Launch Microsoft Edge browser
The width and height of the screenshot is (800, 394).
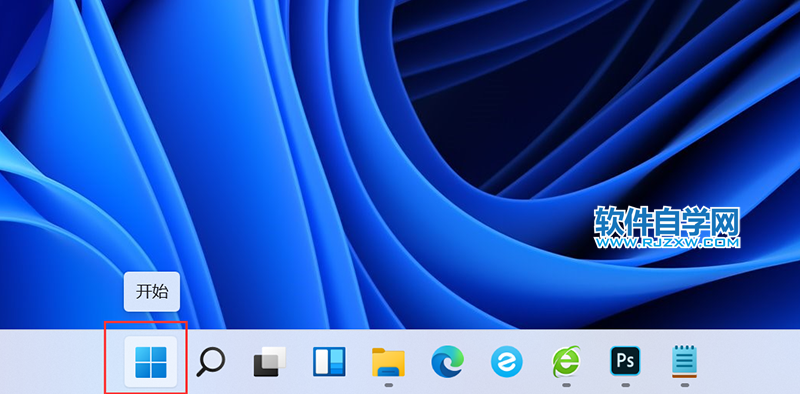(447, 361)
